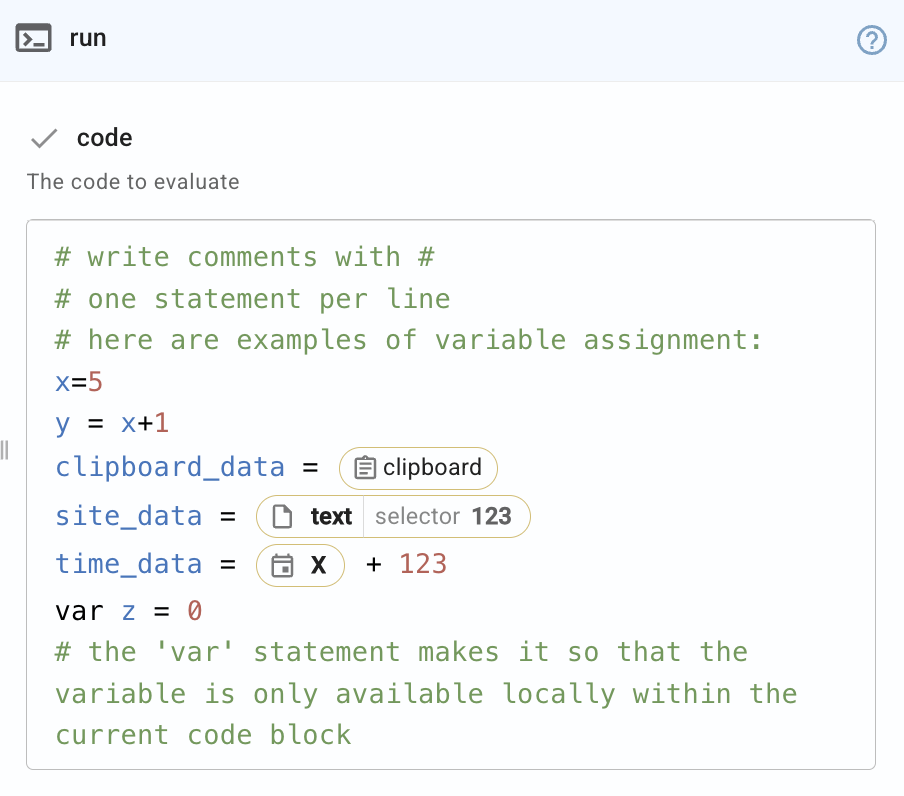Viewport: 904px width, 796px height.
Task: Place cursor on y = x+1 line
Action: [x=112, y=425]
